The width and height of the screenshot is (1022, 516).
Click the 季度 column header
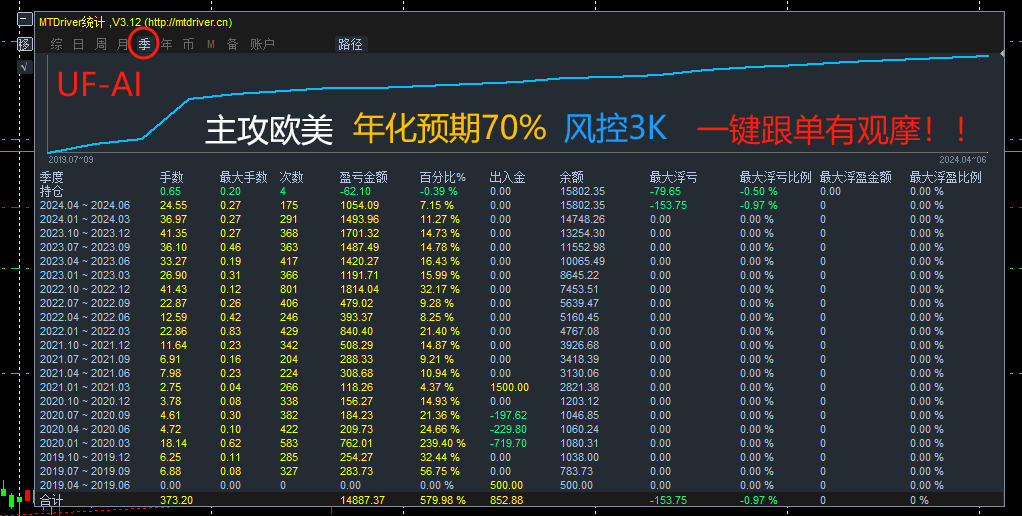coord(51,177)
